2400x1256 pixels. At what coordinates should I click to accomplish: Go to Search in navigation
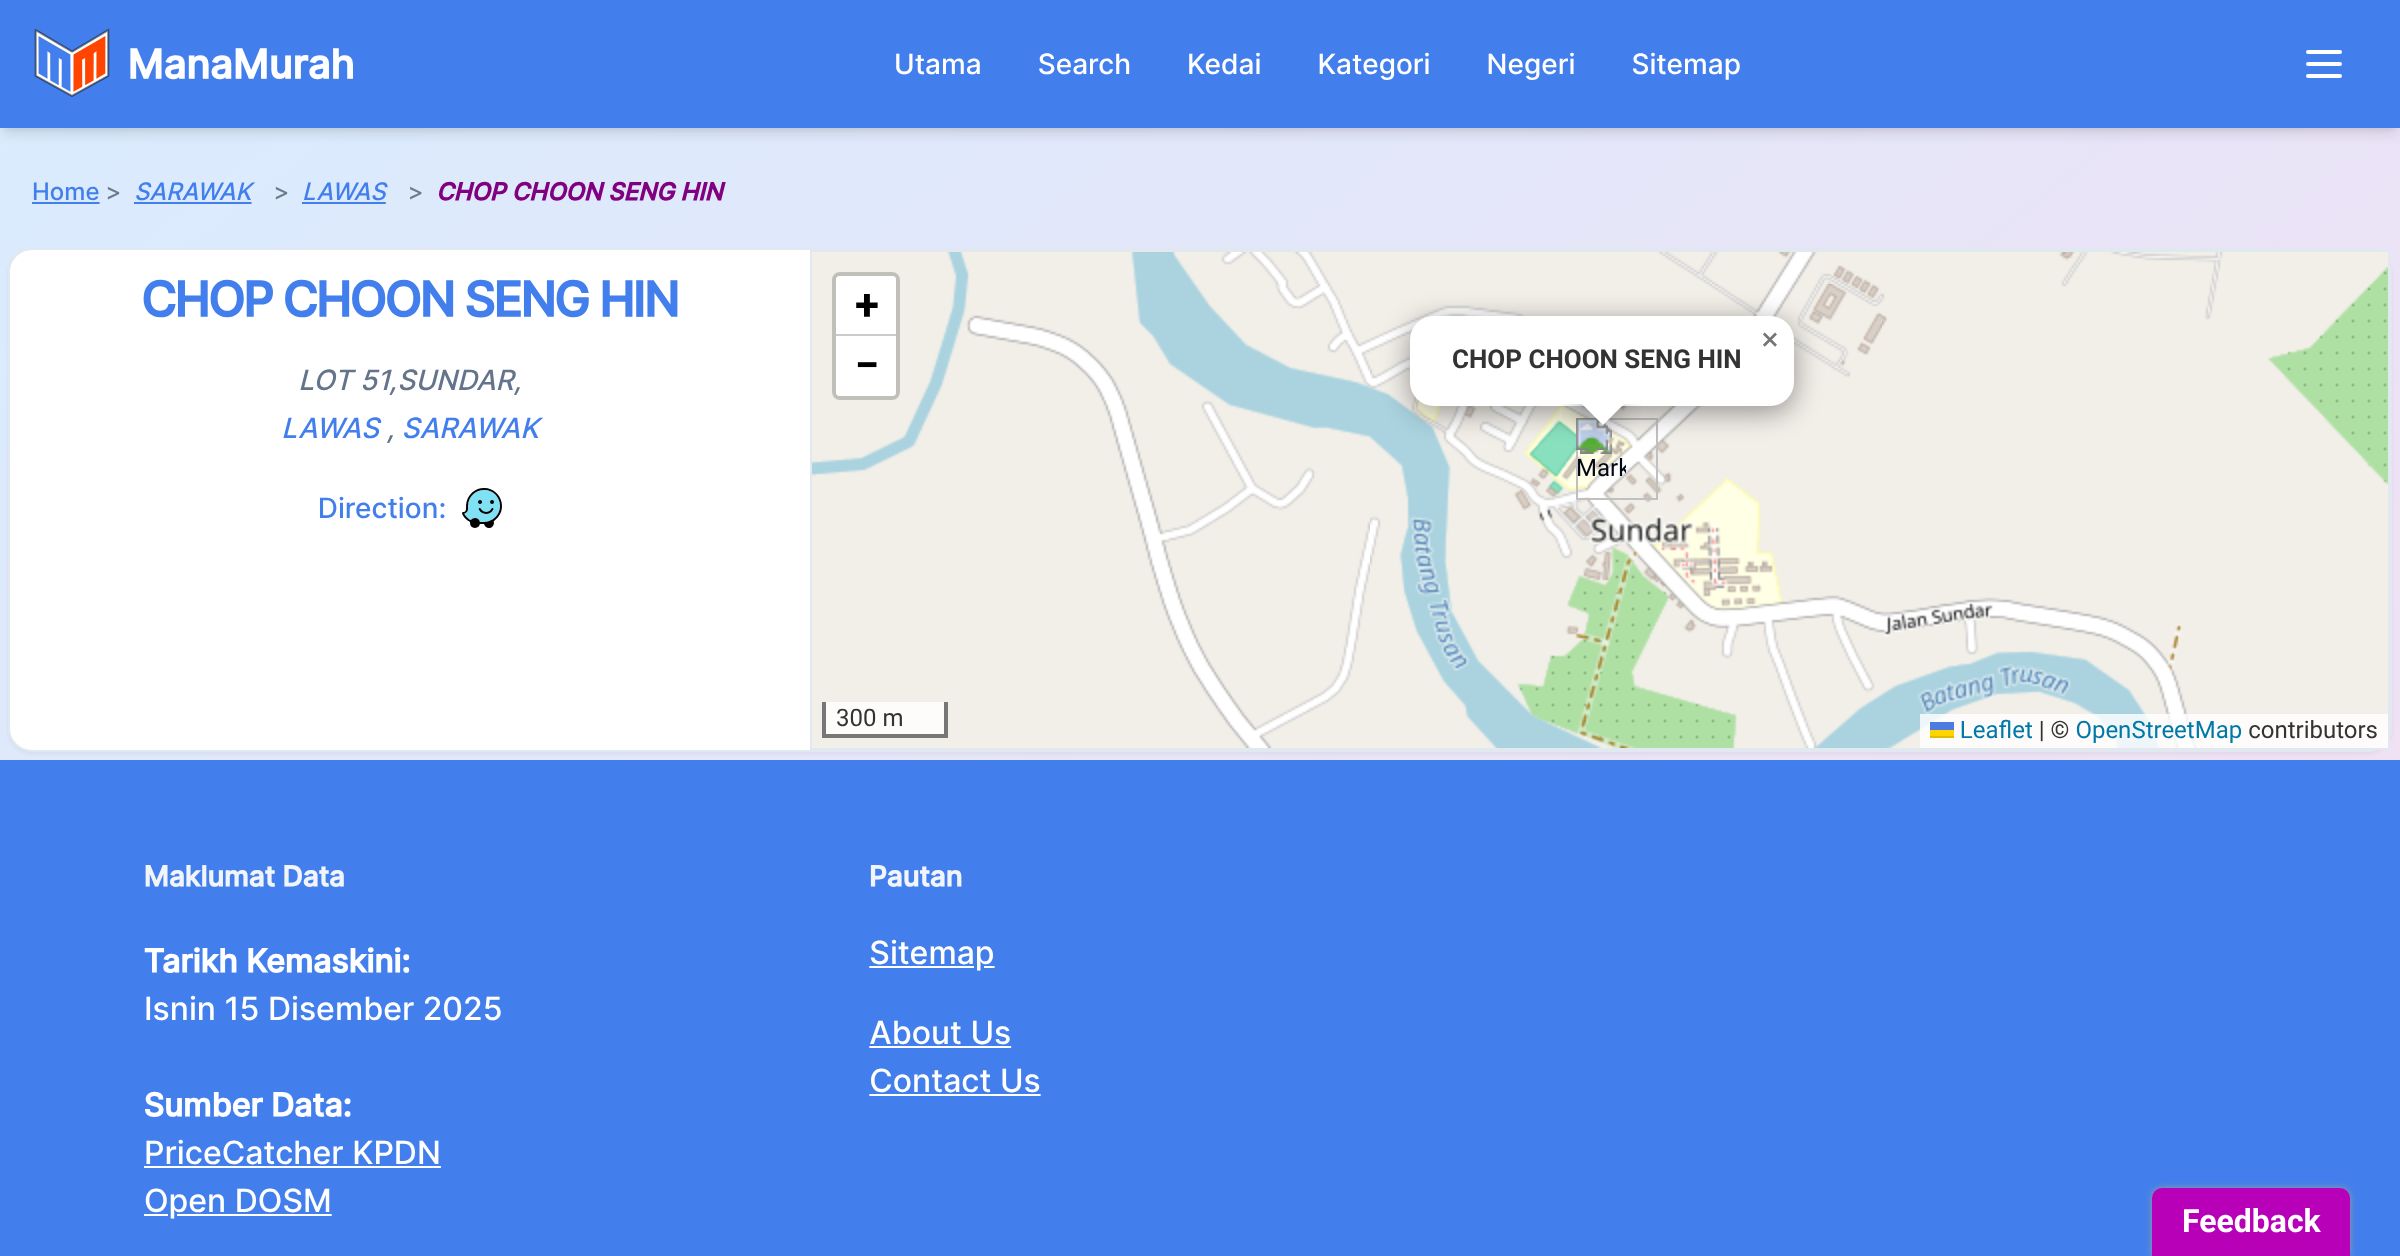[1083, 64]
